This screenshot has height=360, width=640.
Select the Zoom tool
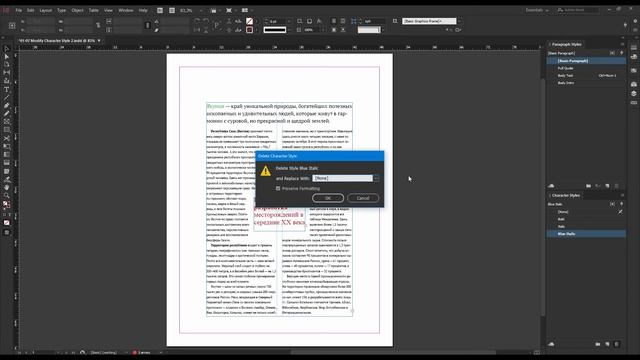click(x=7, y=196)
